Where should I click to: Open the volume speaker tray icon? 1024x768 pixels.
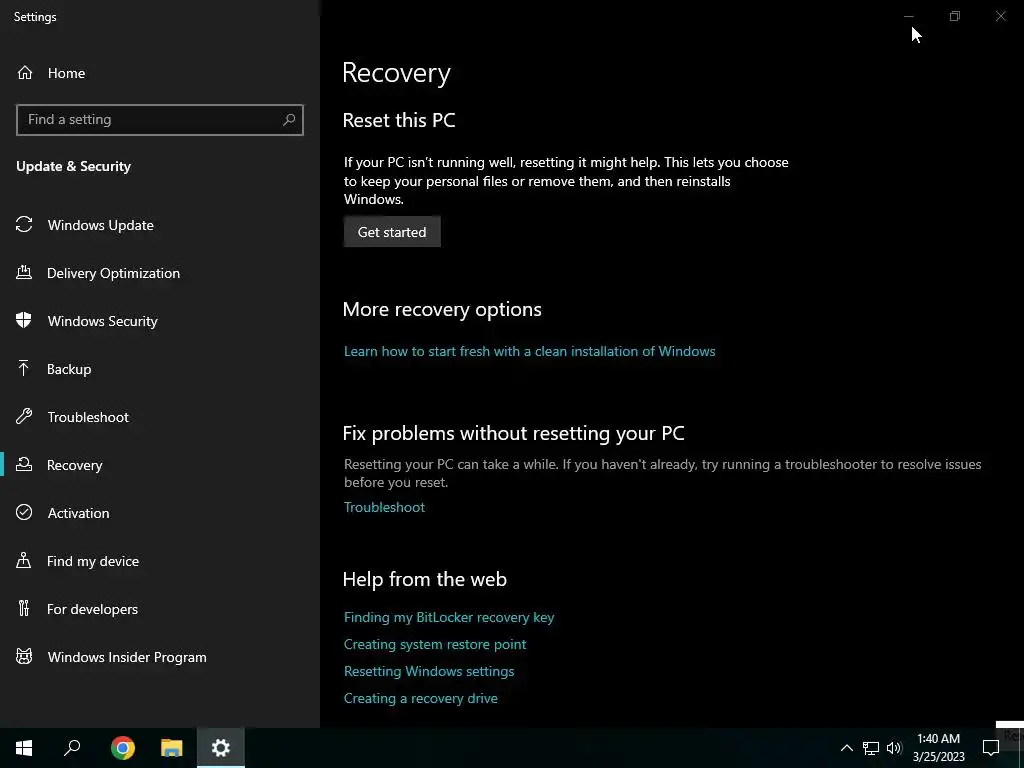click(x=894, y=748)
